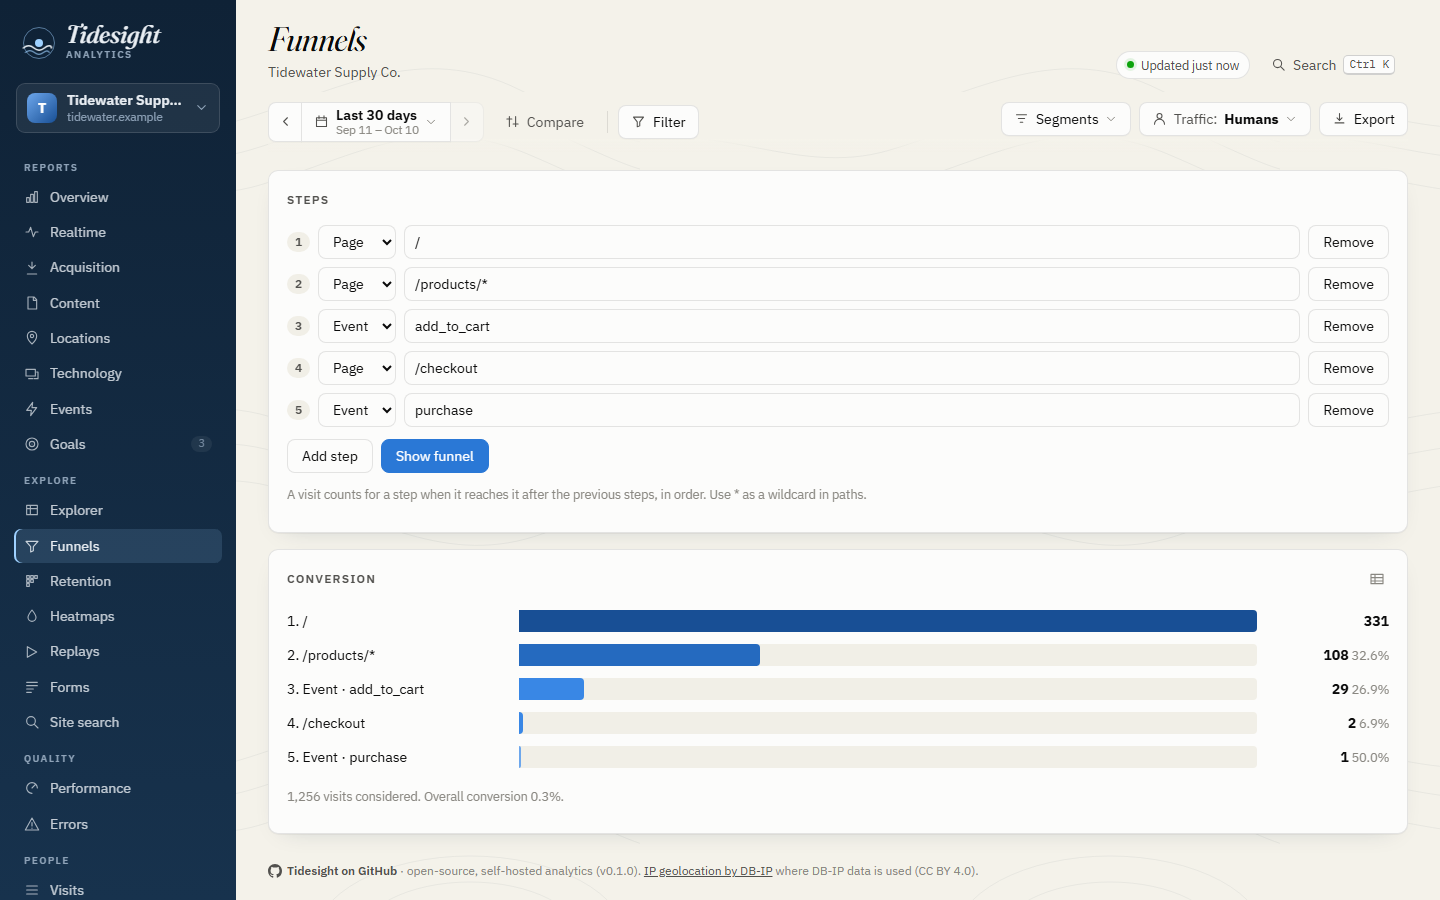
Task: Open the Overview report
Action: pos(118,197)
